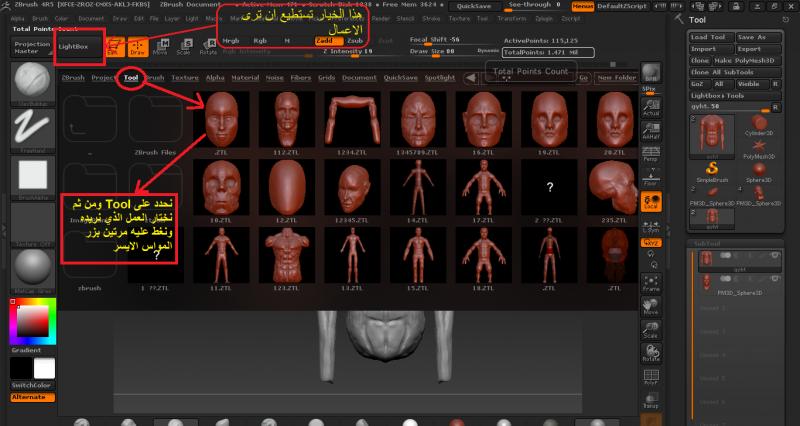The height and width of the screenshot is (426, 800).
Task: Collapse the SubTool section
Action: tap(706, 242)
